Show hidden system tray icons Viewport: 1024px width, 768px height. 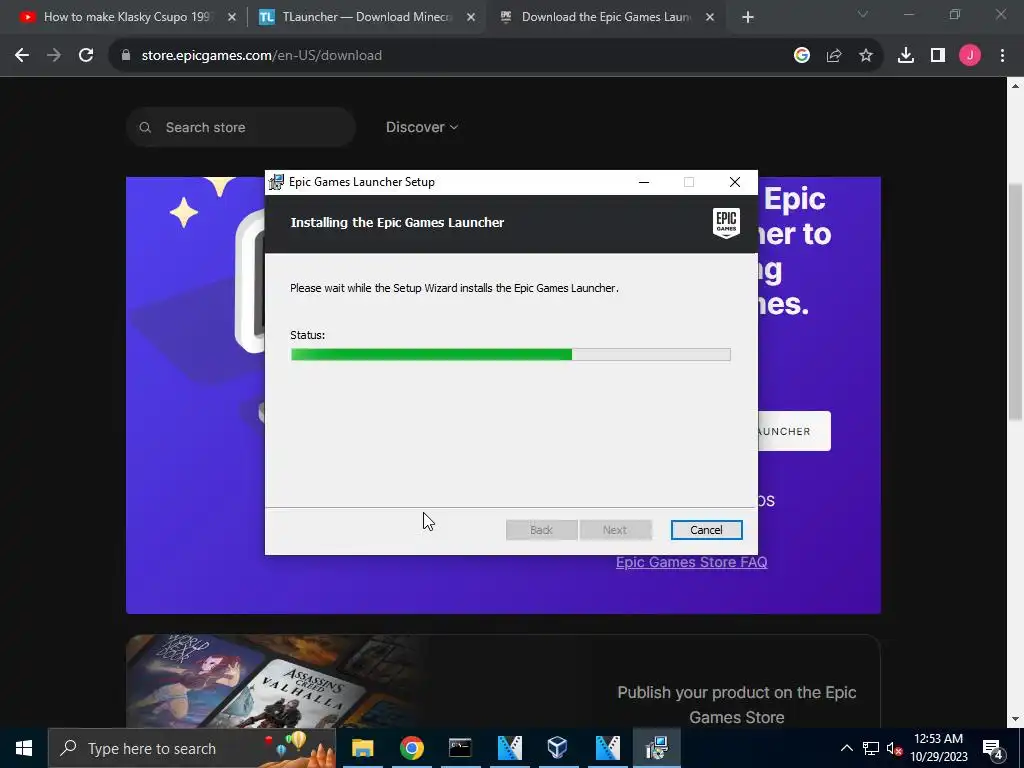tap(846, 748)
